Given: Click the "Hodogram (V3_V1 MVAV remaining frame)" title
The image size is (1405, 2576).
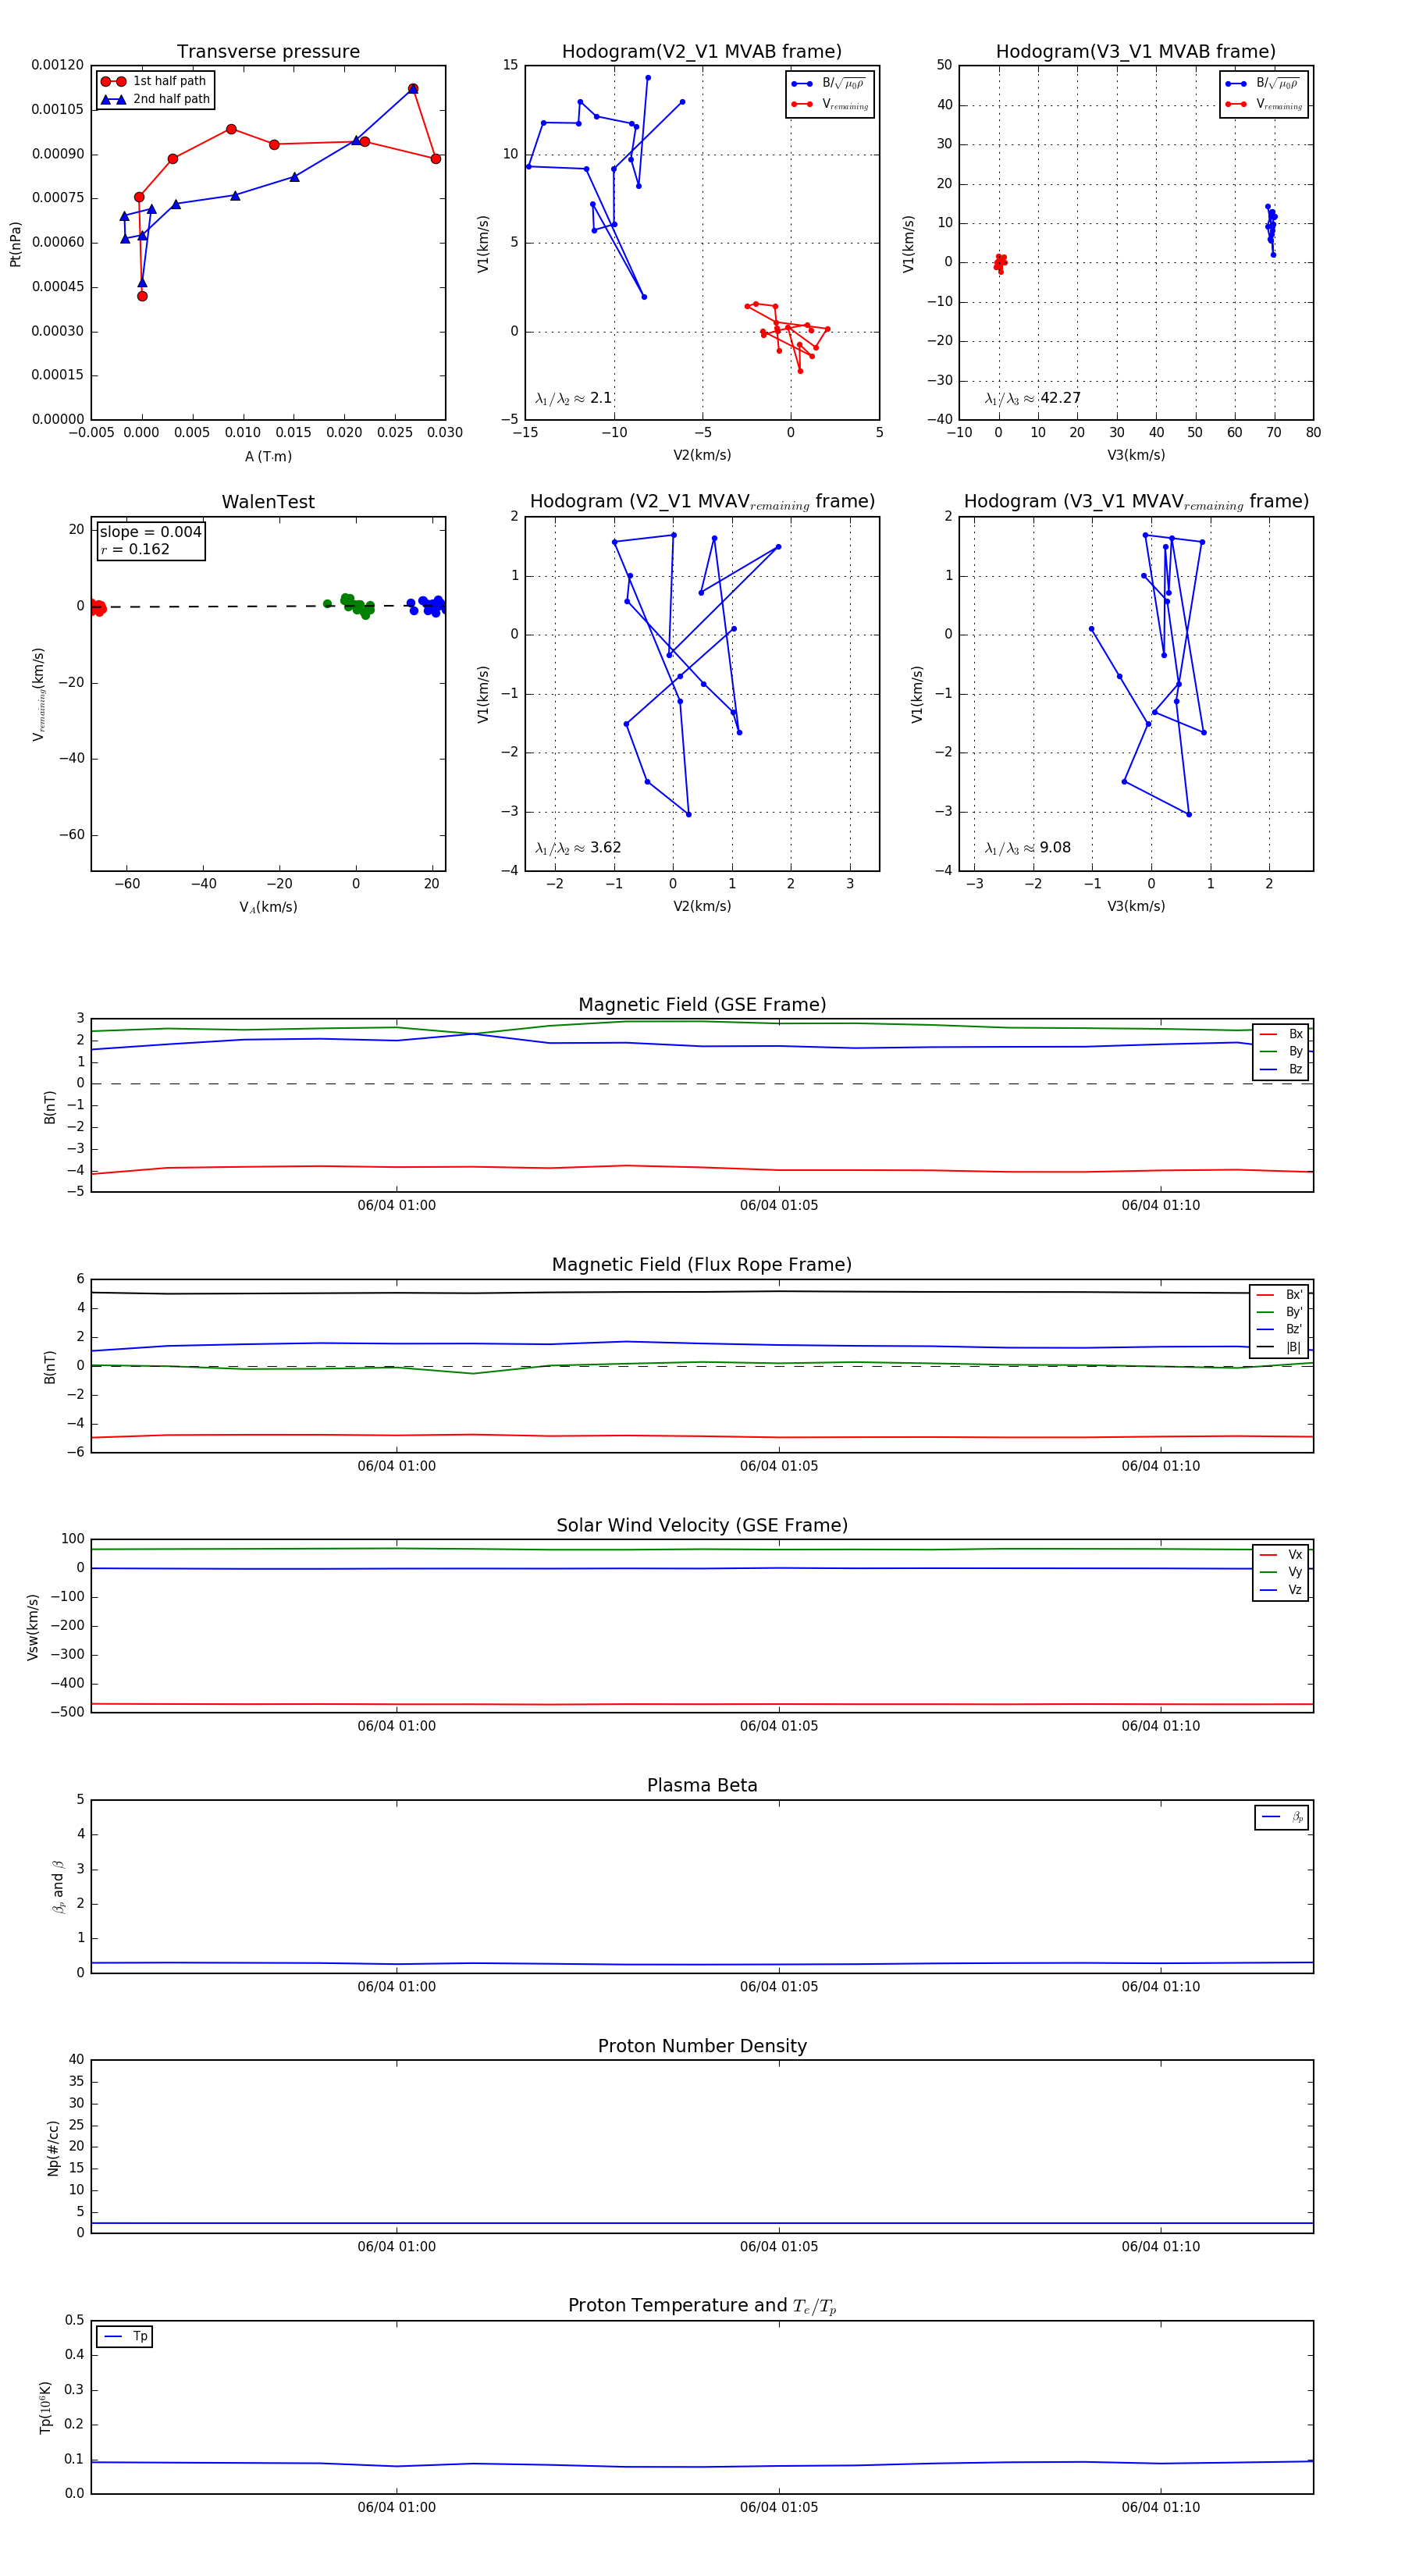Looking at the screenshot, I should (x=1136, y=502).
